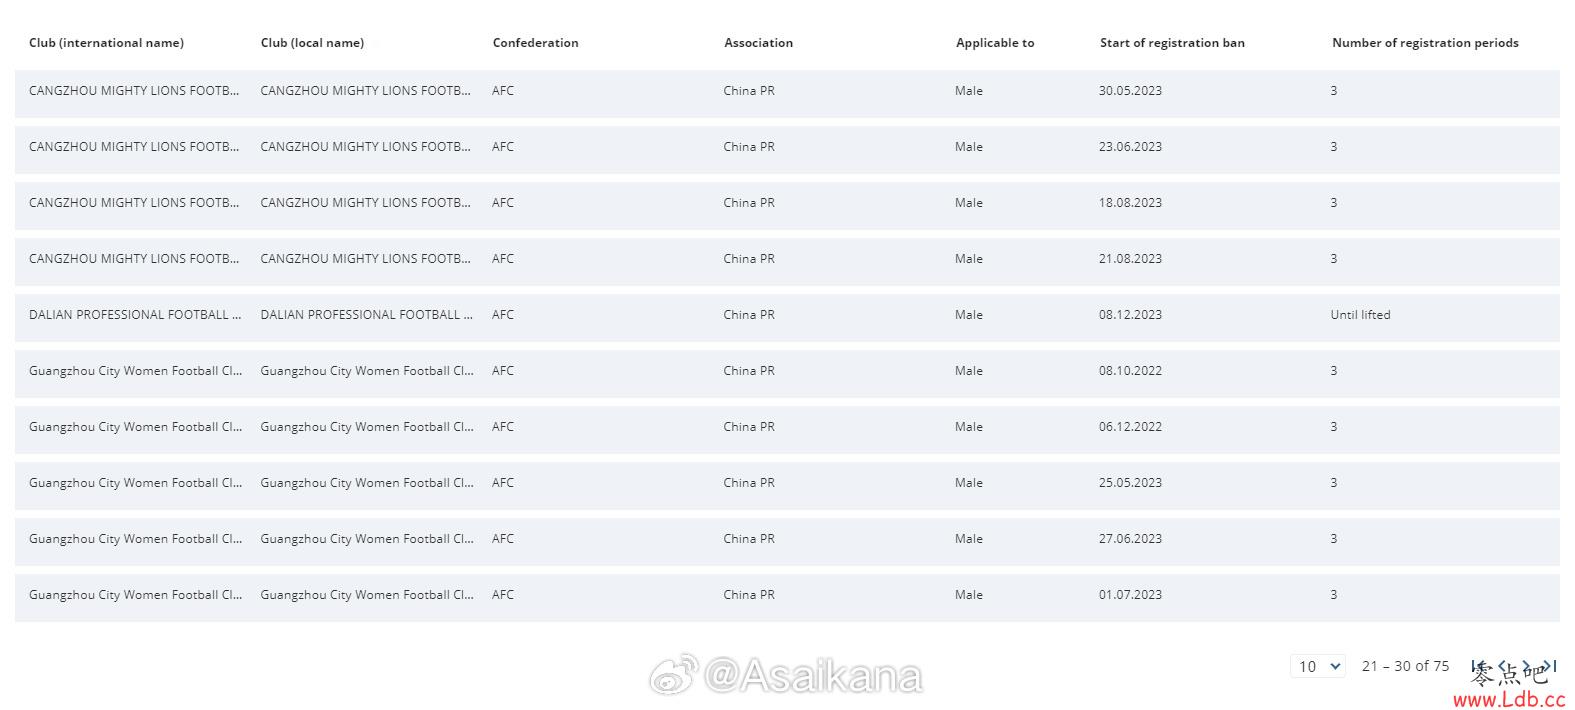Image resolution: width=1575 pixels, height=710 pixels.
Task: Select the Guangzhou City row dated 01.07.2023
Action: point(787,595)
